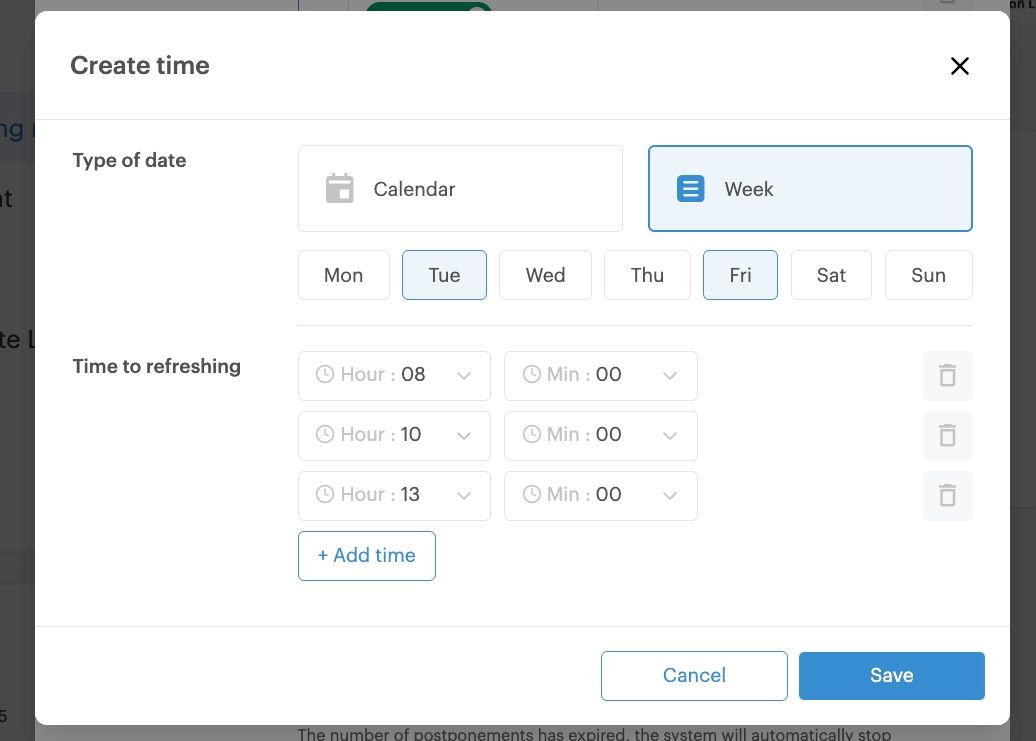Viewport: 1036px width, 741px height.
Task: Select Saturday as a refresh day
Action: click(x=831, y=275)
